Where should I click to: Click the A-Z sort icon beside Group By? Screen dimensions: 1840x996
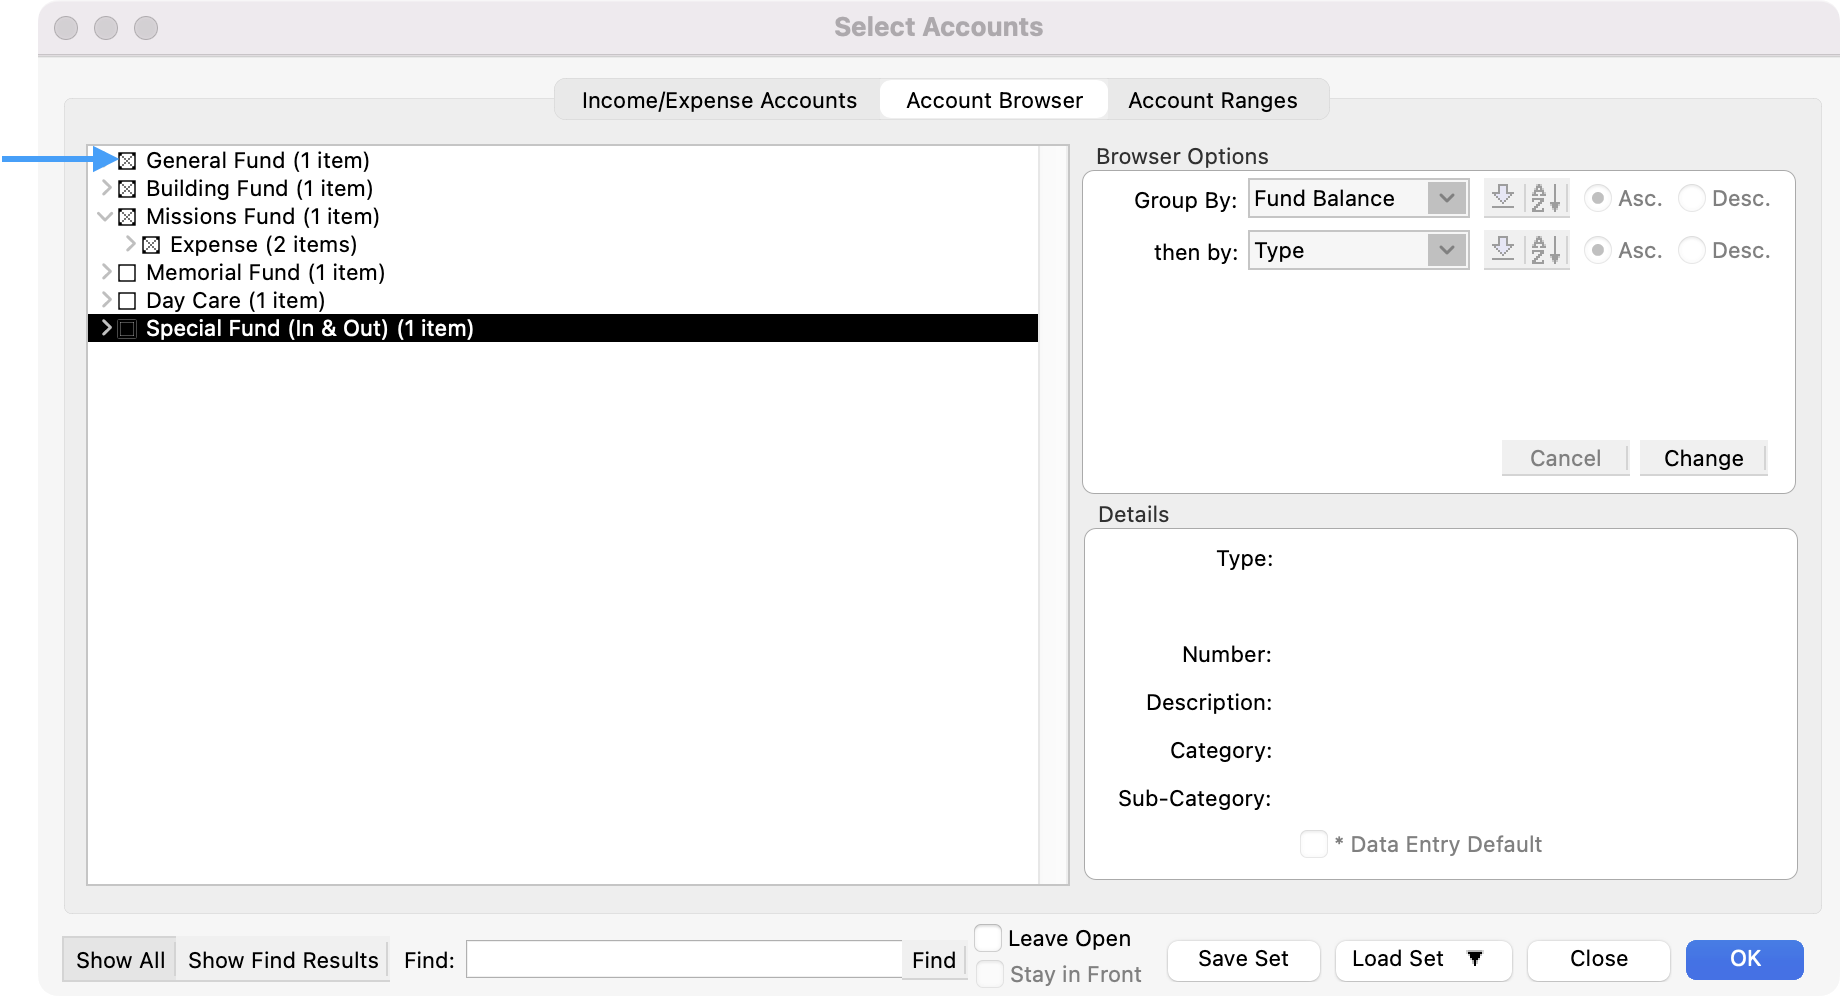(x=1546, y=198)
